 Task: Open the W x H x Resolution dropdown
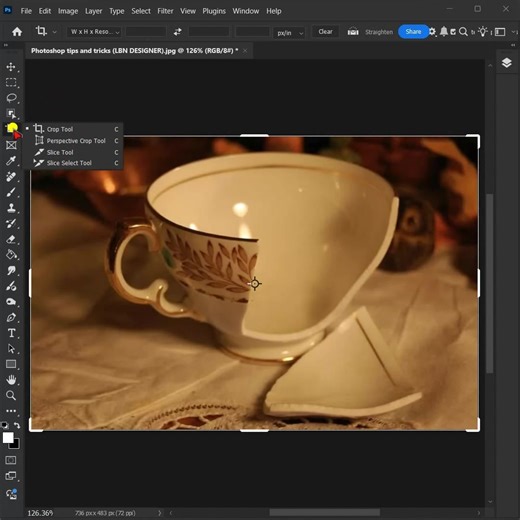pyautogui.click(x=95, y=32)
